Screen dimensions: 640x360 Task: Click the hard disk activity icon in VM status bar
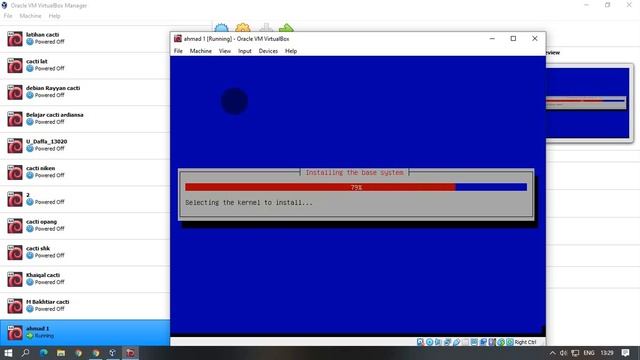tap(420, 342)
